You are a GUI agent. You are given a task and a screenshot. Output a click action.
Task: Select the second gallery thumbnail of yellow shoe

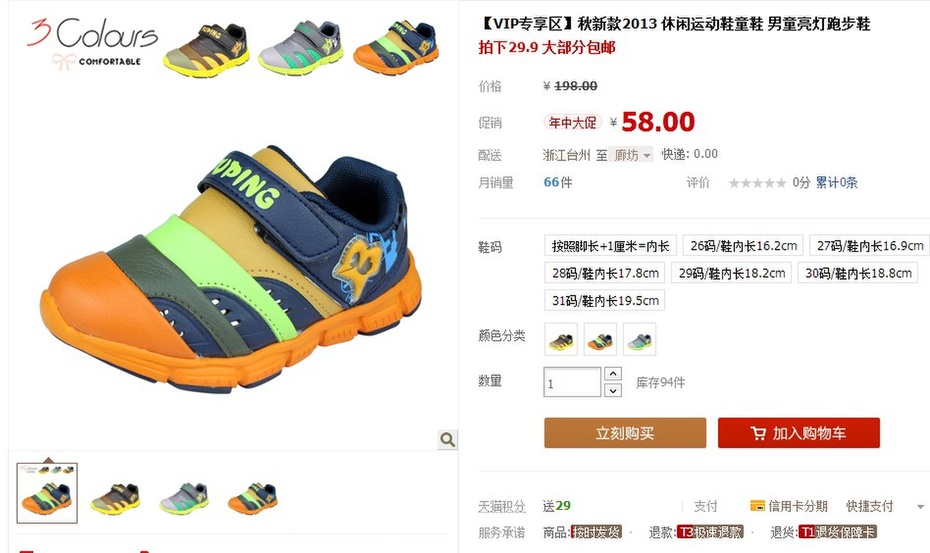(116, 497)
